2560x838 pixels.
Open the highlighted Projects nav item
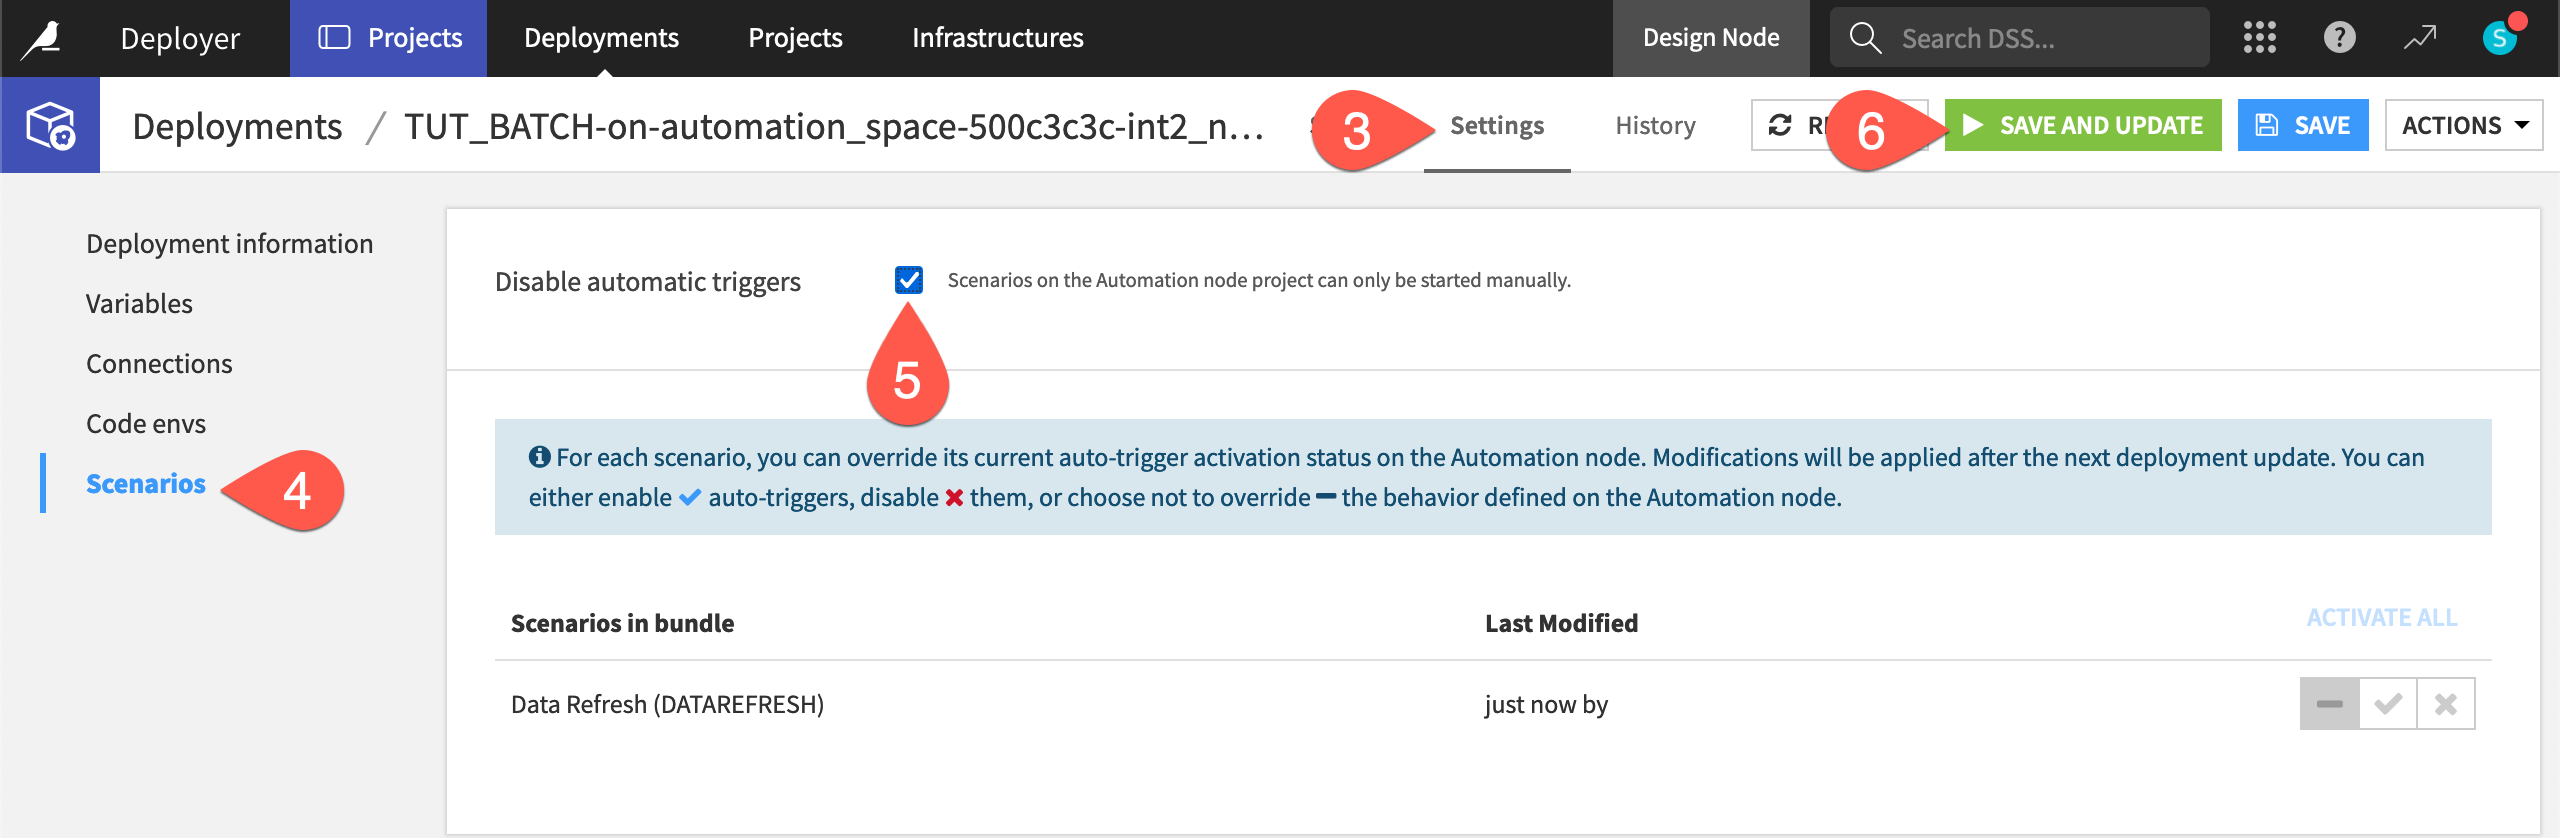pyautogui.click(x=389, y=38)
